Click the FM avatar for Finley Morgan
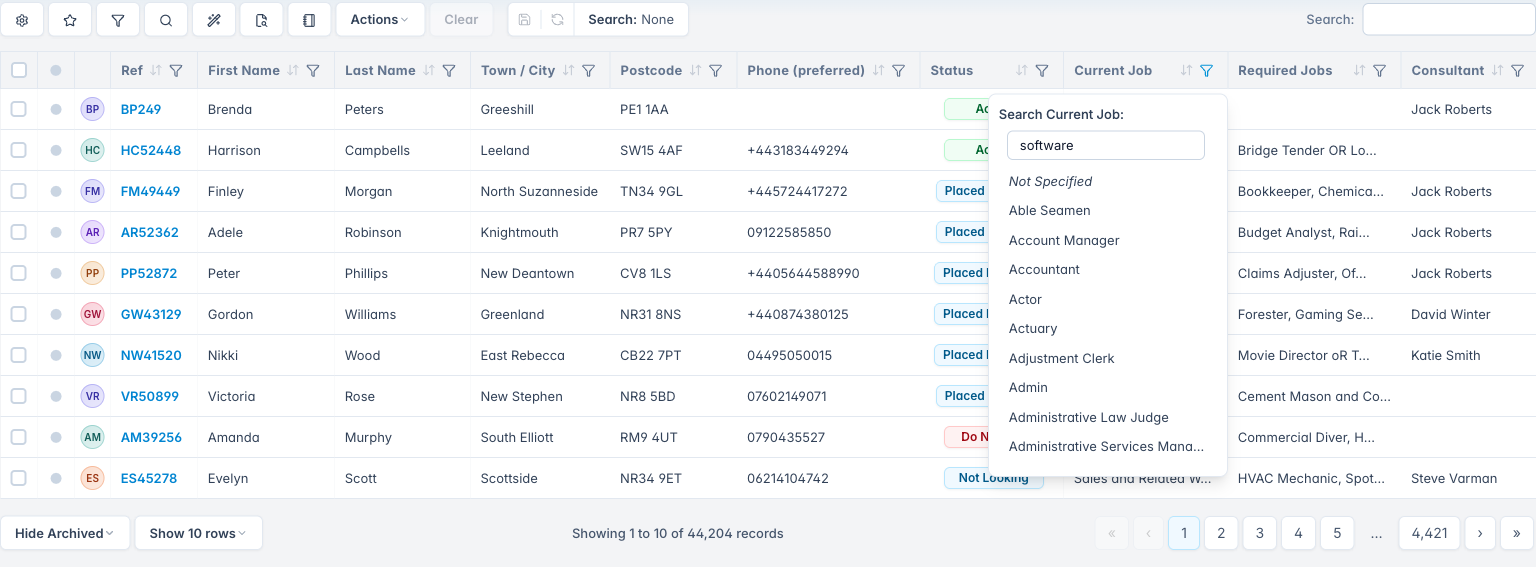The image size is (1536, 567). 92,191
